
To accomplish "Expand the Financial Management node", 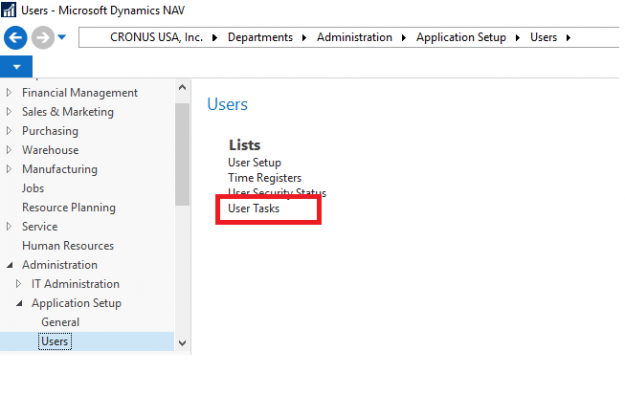I will tap(9, 92).
